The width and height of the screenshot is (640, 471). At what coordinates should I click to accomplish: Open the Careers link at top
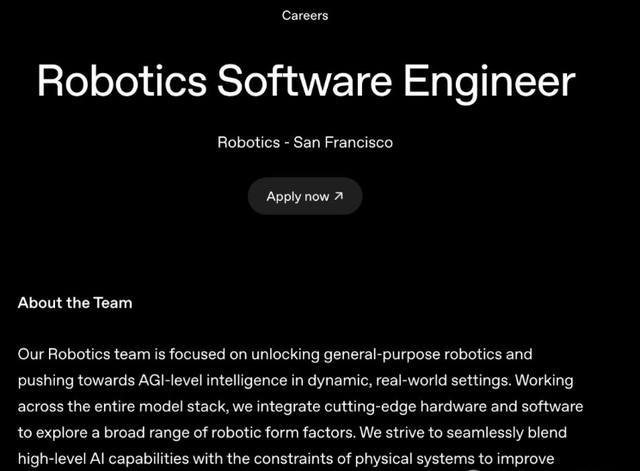(x=305, y=15)
